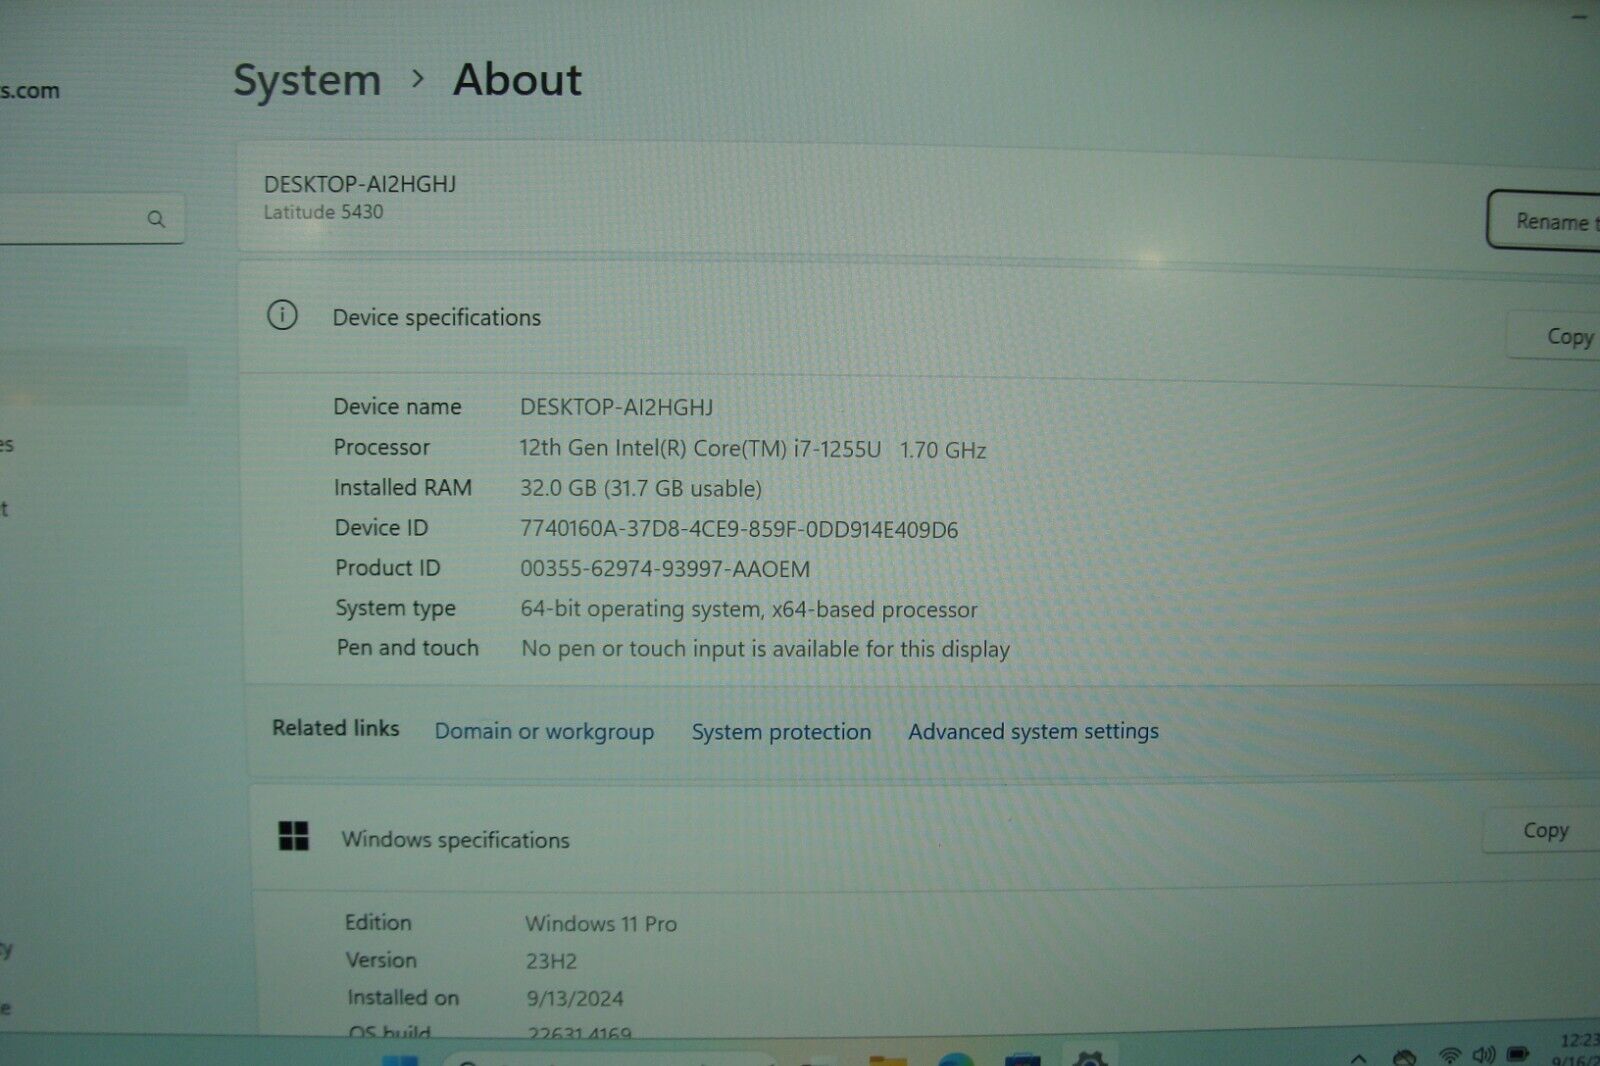Open the Wi-Fi network tray icon
This screenshot has width=1600, height=1066.
[1449, 1055]
